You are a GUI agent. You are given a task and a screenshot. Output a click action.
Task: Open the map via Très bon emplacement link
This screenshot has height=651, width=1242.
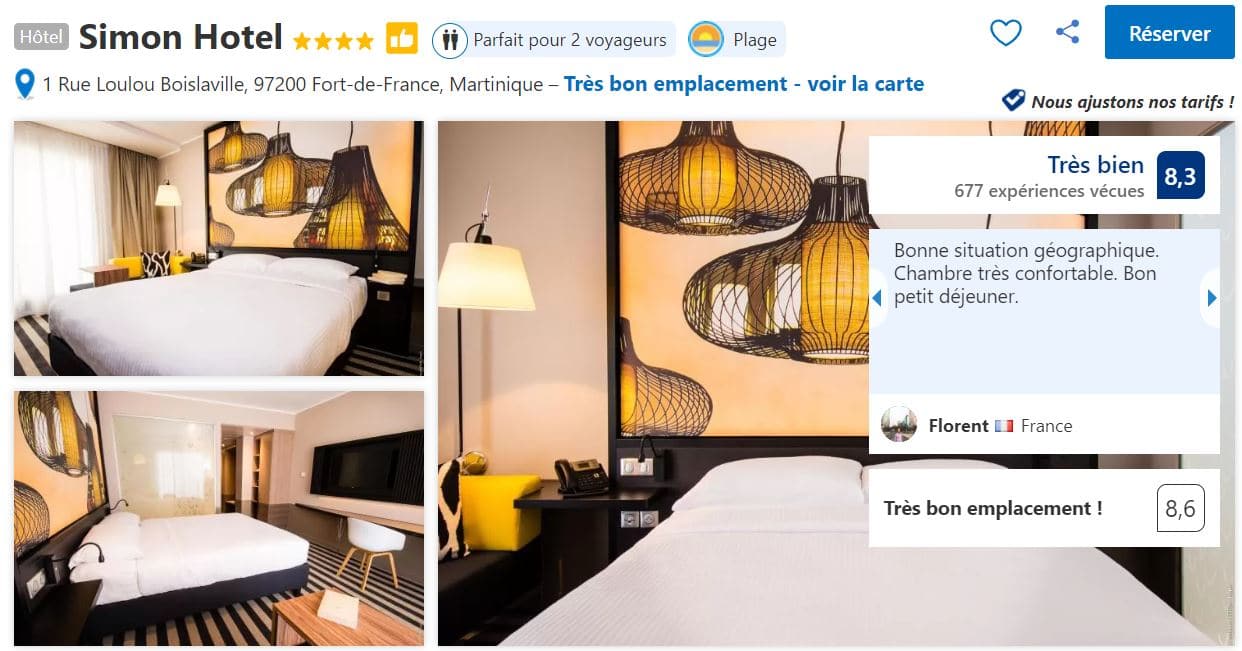coord(744,84)
